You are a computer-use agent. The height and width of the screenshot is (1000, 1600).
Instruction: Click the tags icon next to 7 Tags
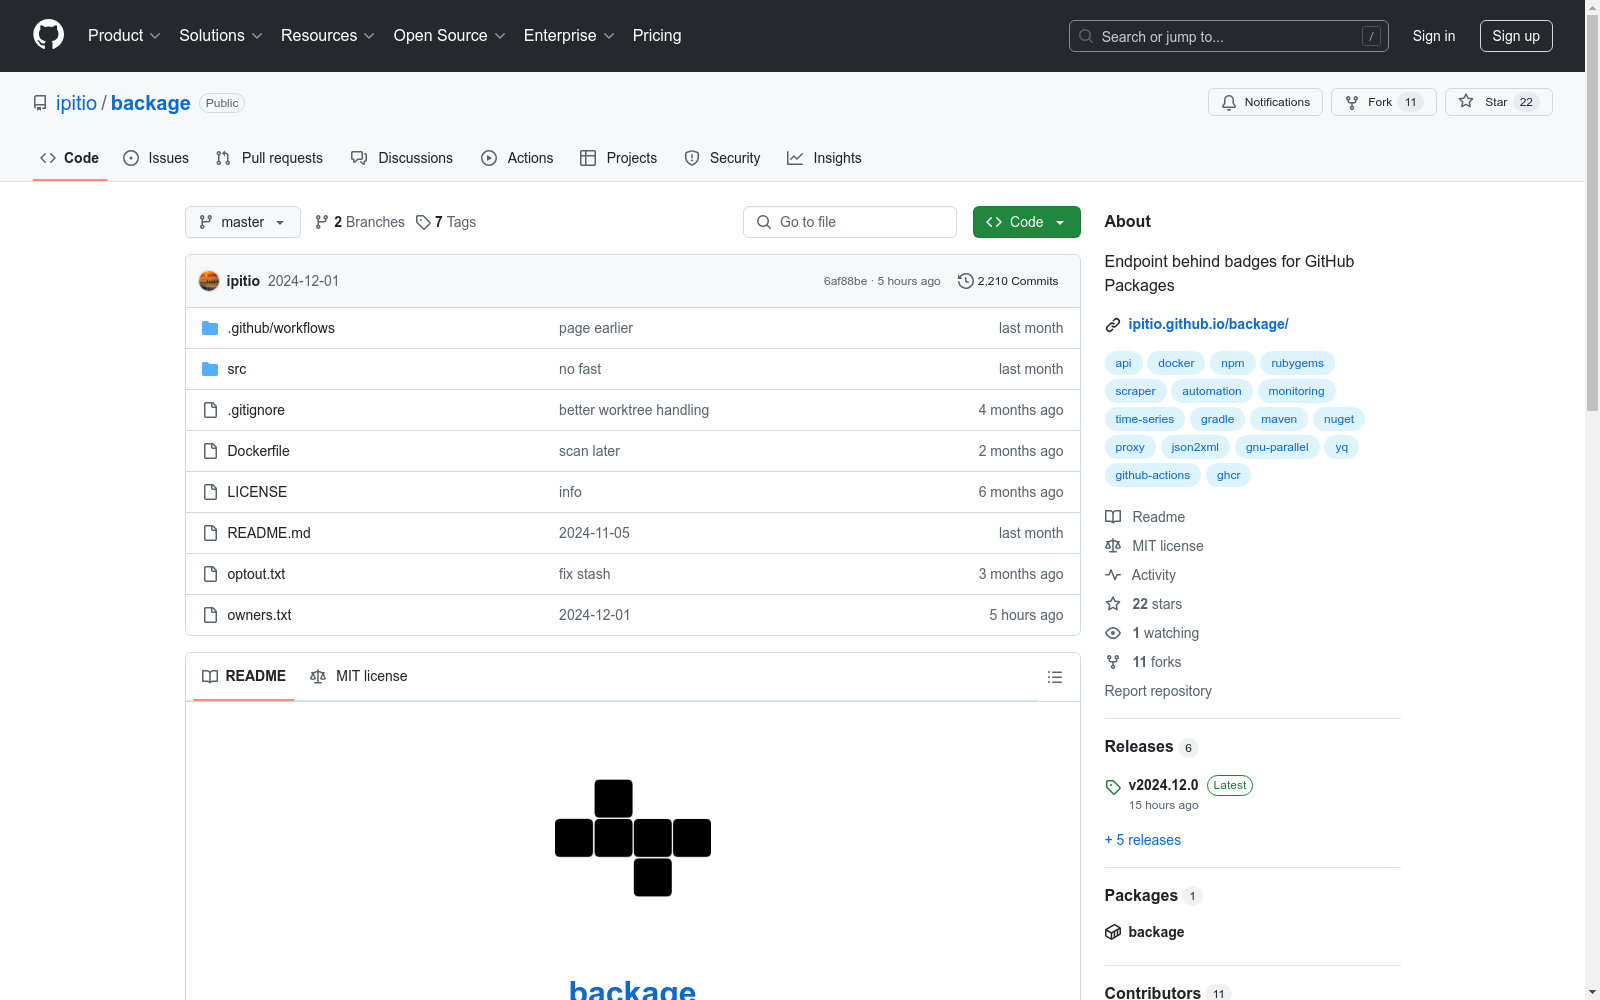(x=423, y=222)
